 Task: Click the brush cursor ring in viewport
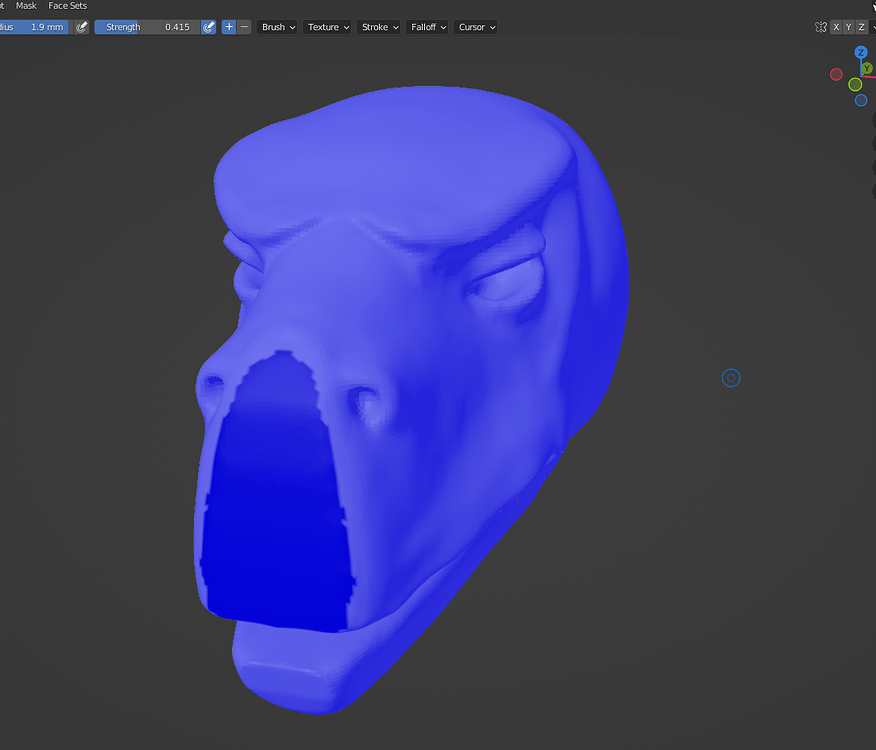tap(731, 378)
